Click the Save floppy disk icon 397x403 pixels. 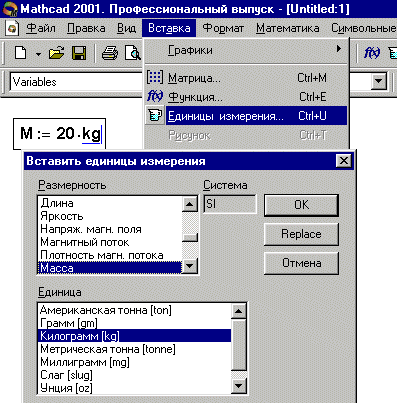point(79,53)
